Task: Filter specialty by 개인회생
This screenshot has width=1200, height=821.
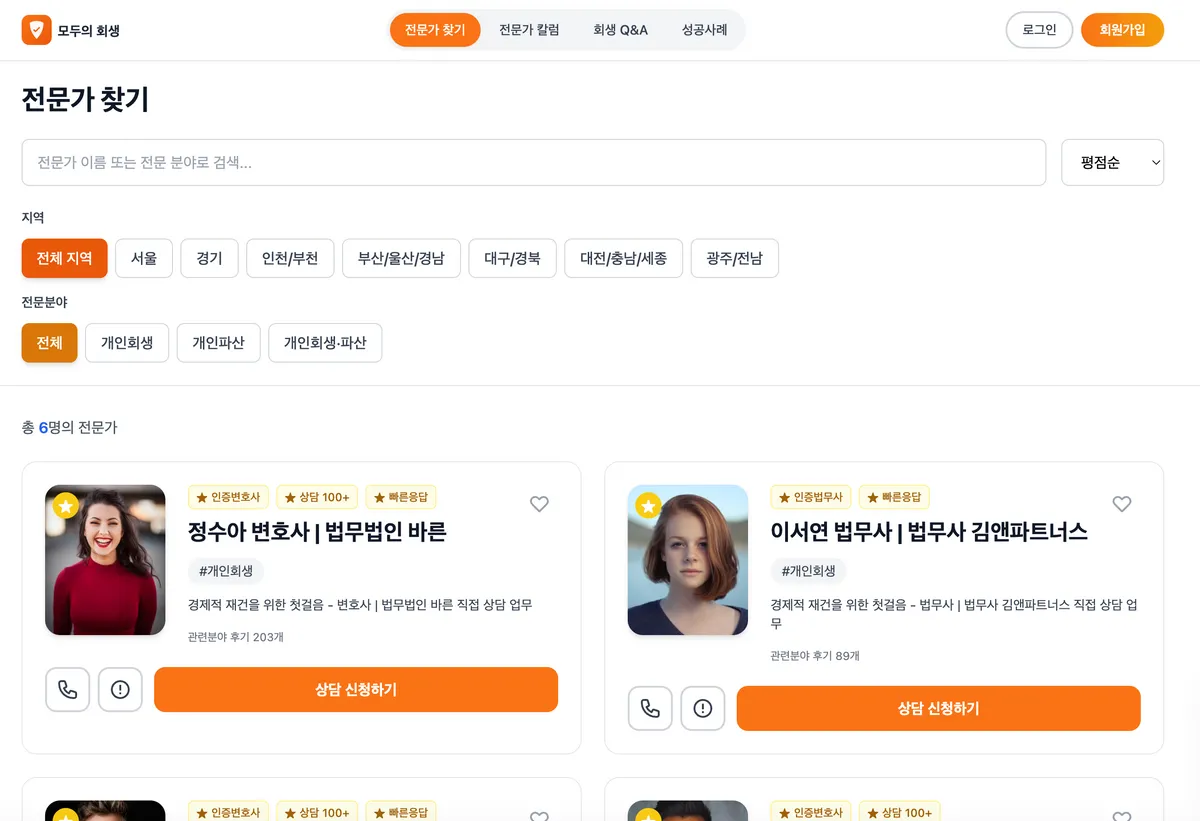Action: click(127, 343)
